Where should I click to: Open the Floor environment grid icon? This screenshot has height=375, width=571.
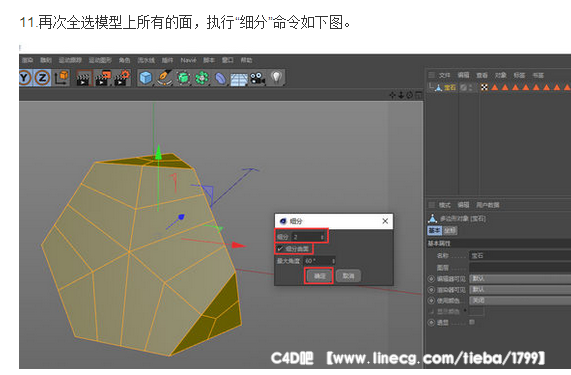[239, 79]
